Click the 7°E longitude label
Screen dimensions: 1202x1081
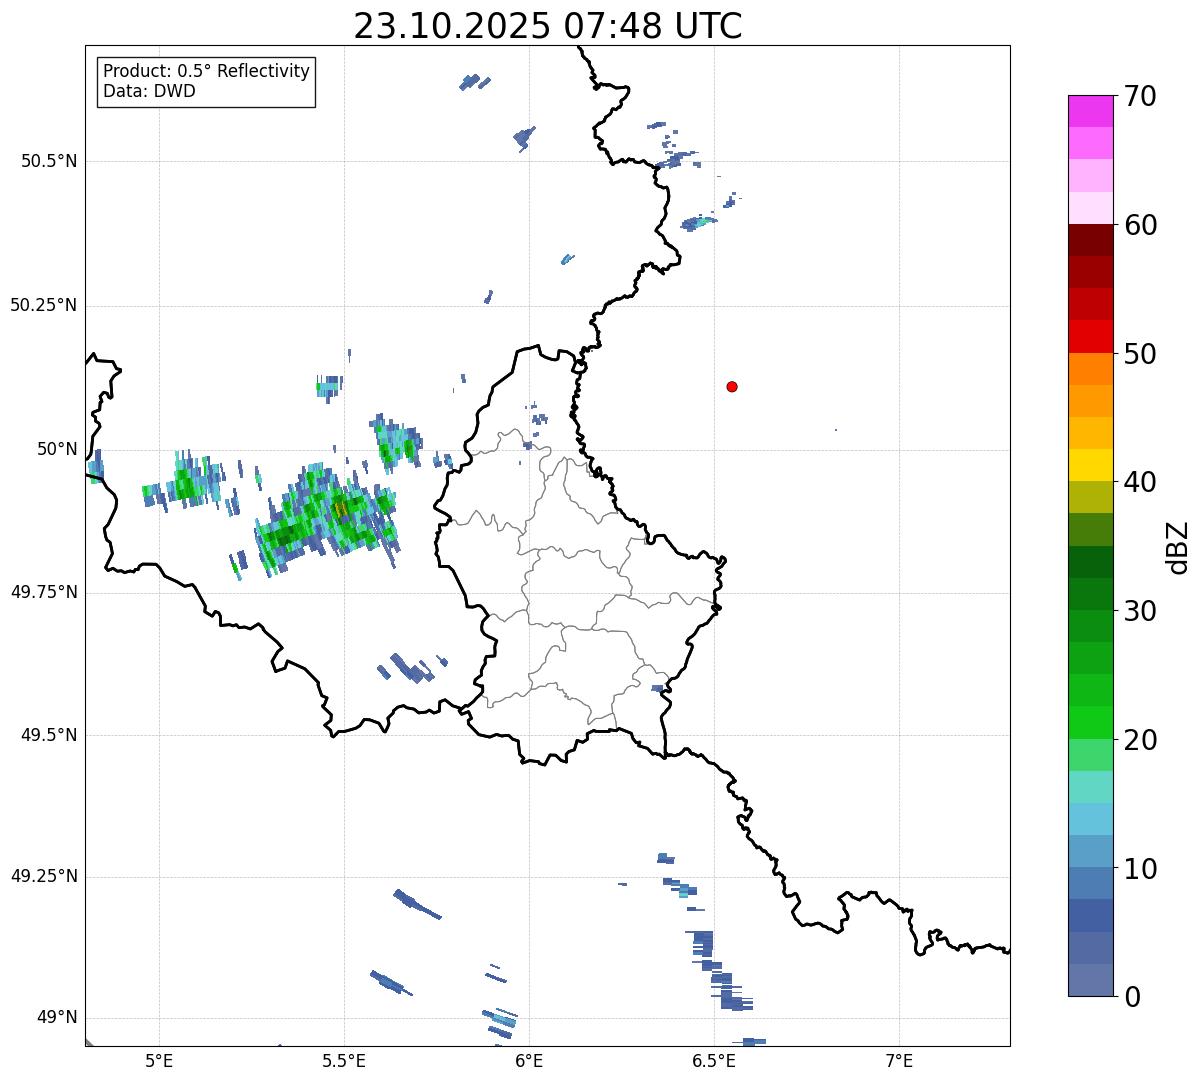point(899,1060)
